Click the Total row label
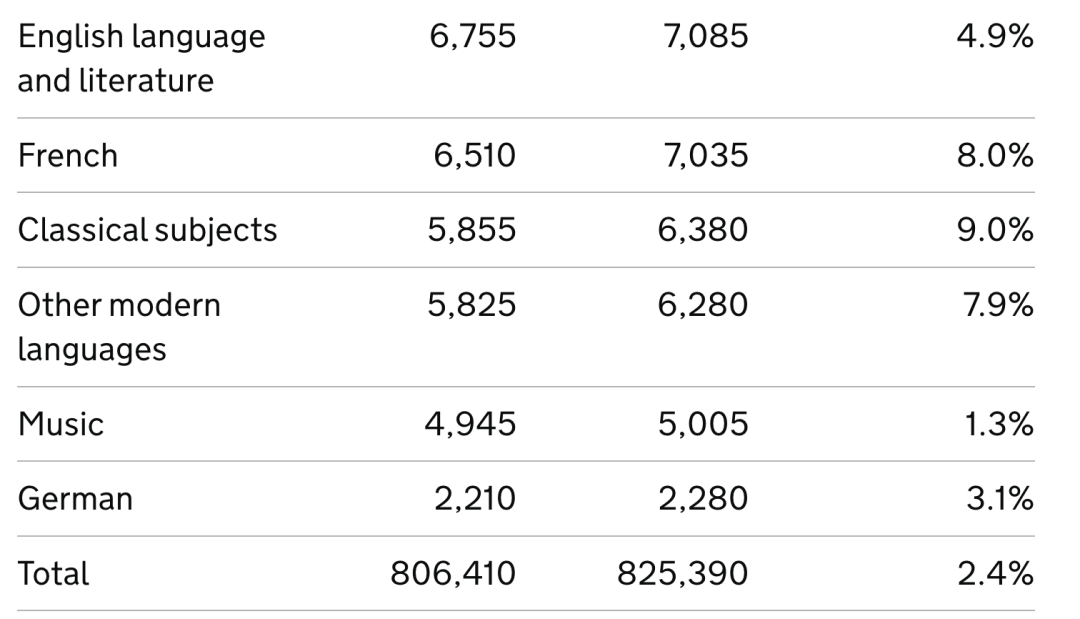Image resolution: width=1080 pixels, height=619 pixels. [53, 574]
